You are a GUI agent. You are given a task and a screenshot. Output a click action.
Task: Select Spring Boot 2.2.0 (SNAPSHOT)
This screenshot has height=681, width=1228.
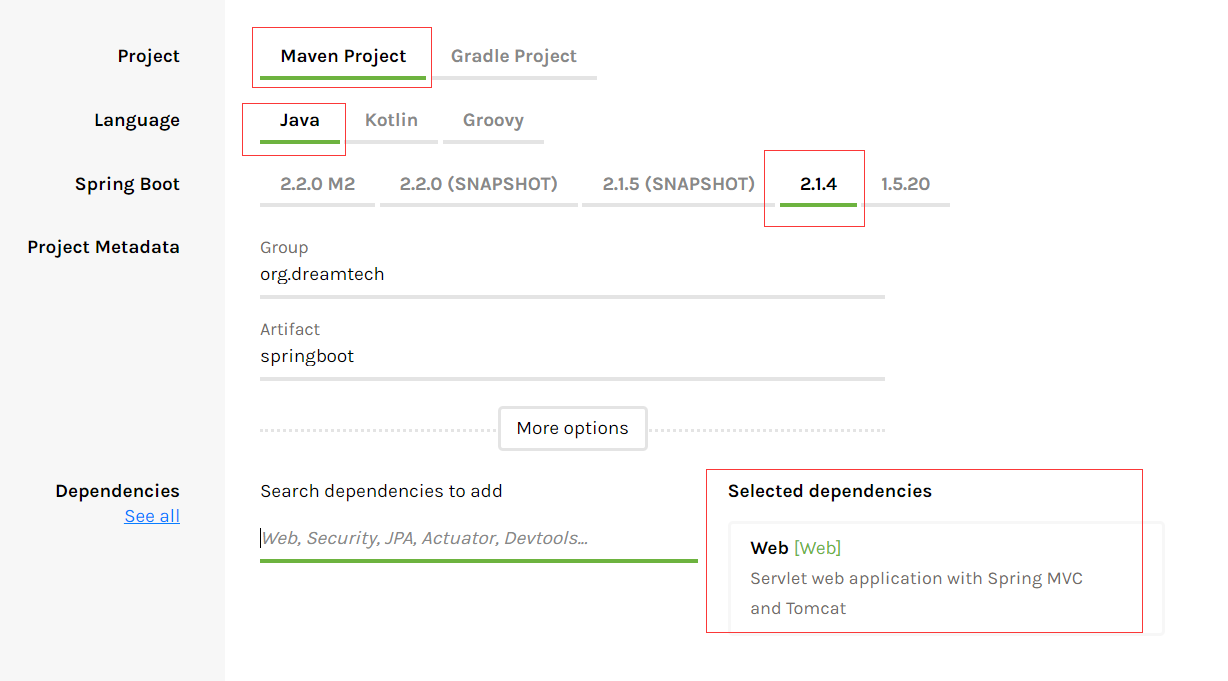tap(479, 184)
